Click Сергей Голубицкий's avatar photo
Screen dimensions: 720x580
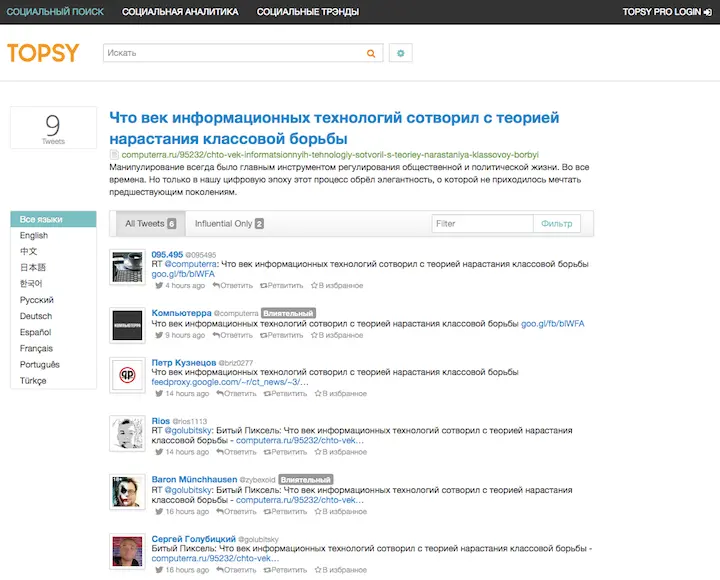point(126,552)
